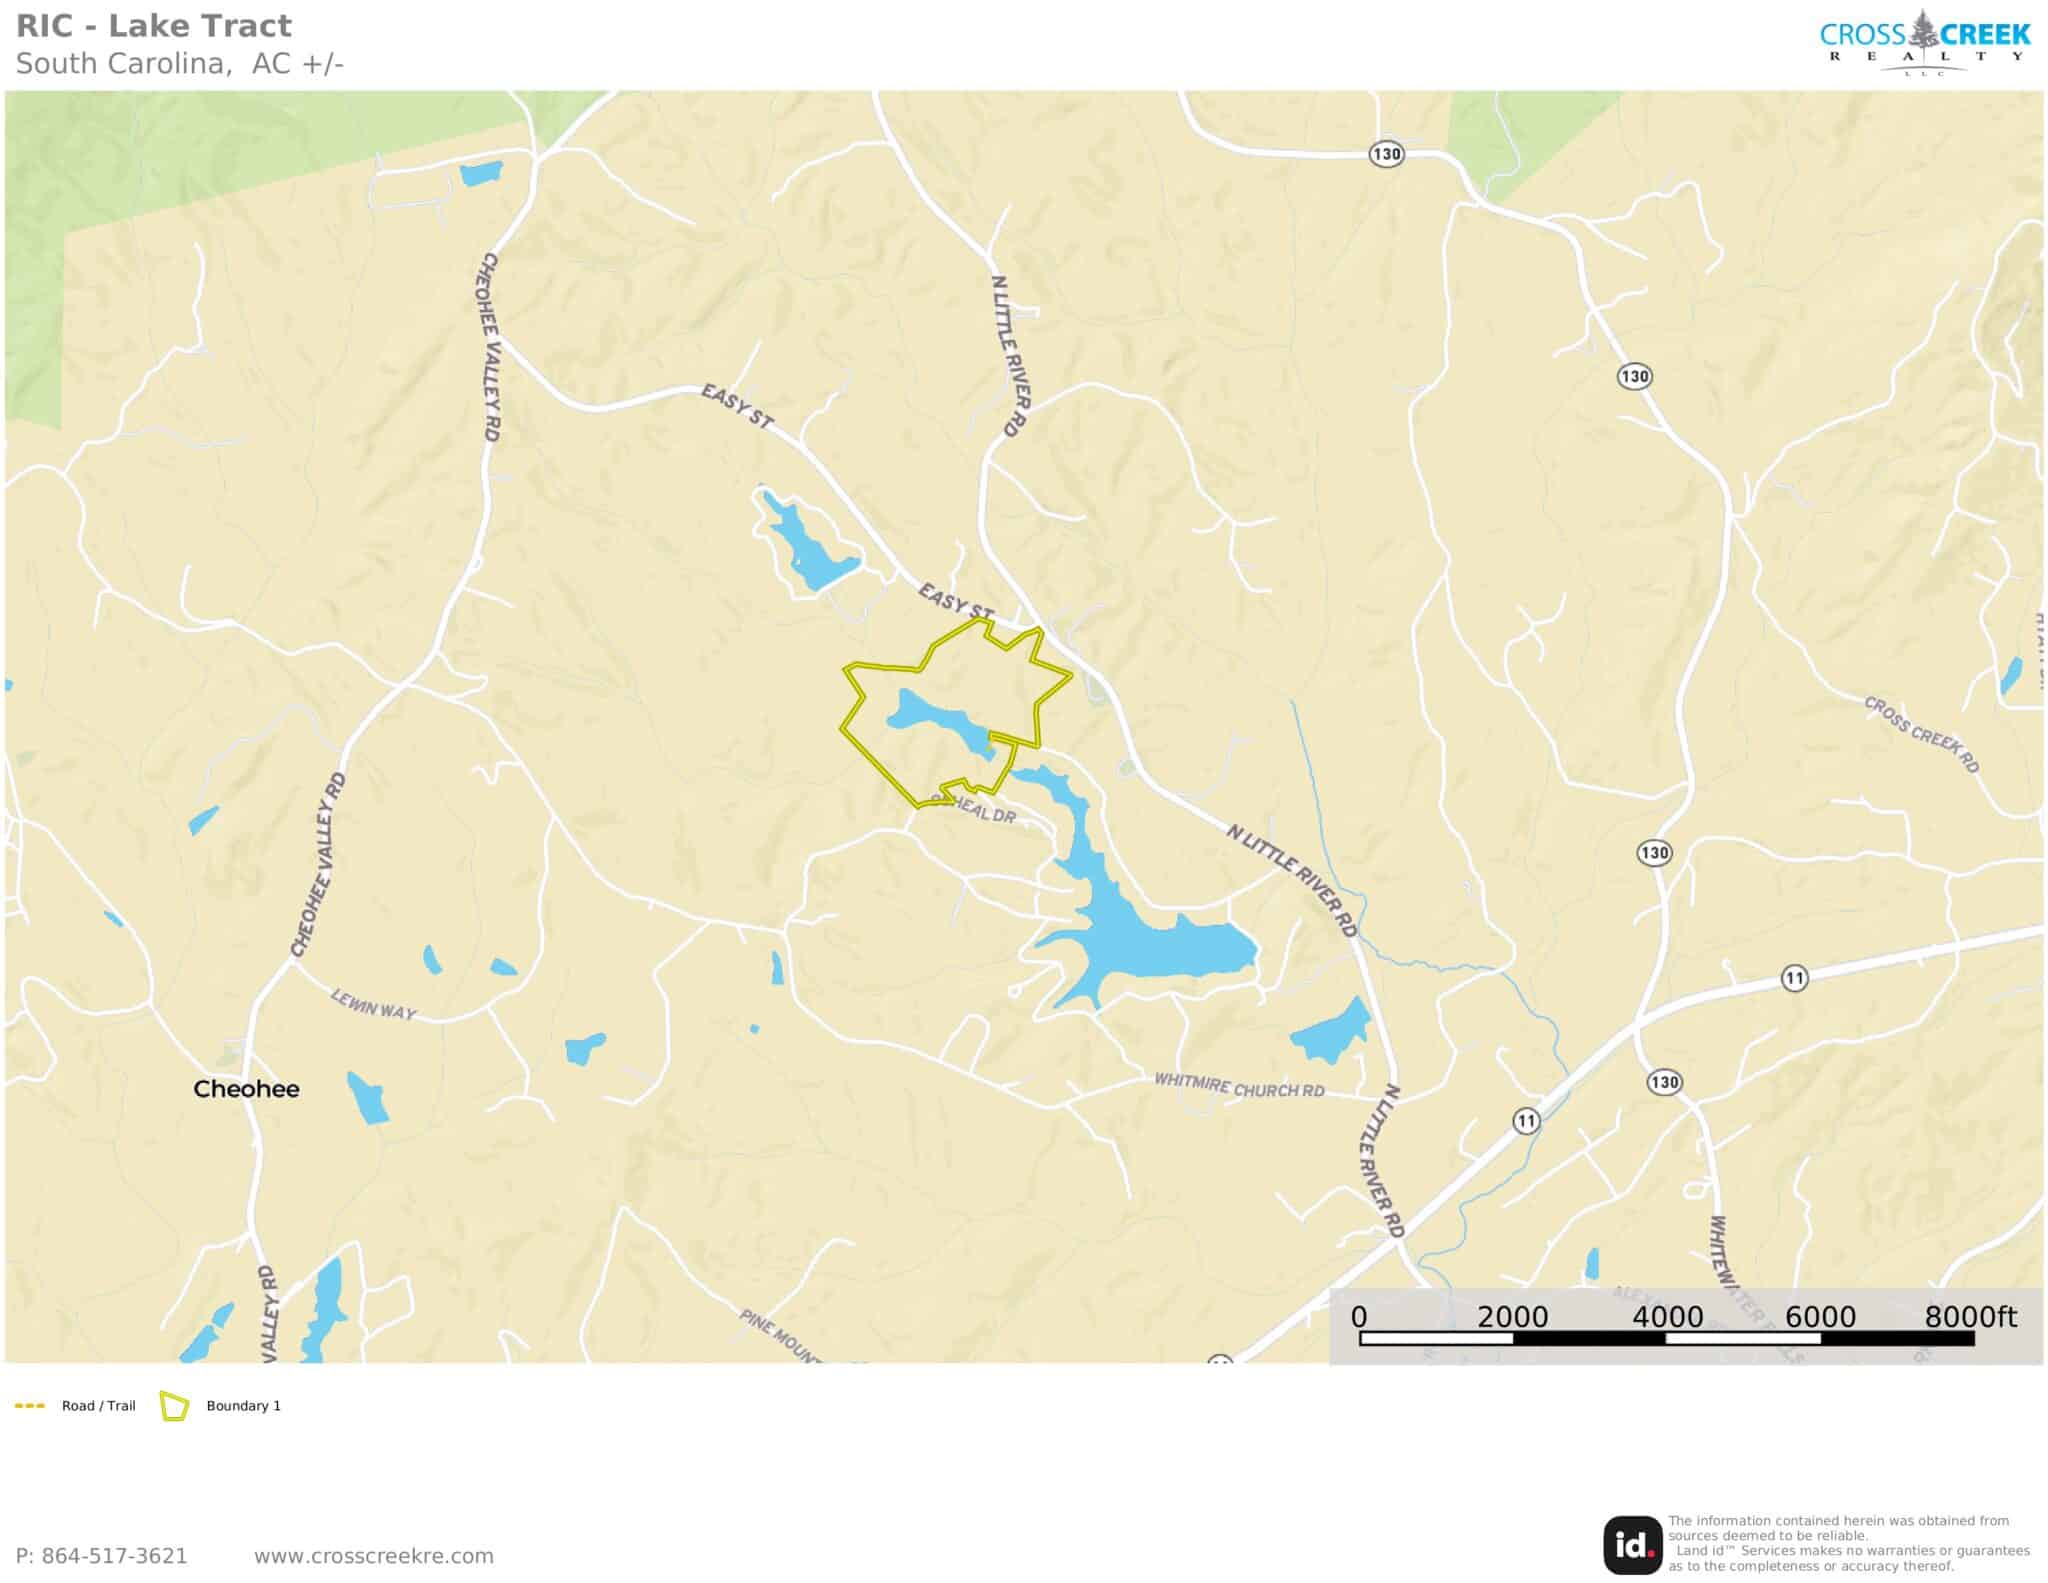Click the Land id logo icon
Viewport: 2048px width, 1583px height.
1633,1545
